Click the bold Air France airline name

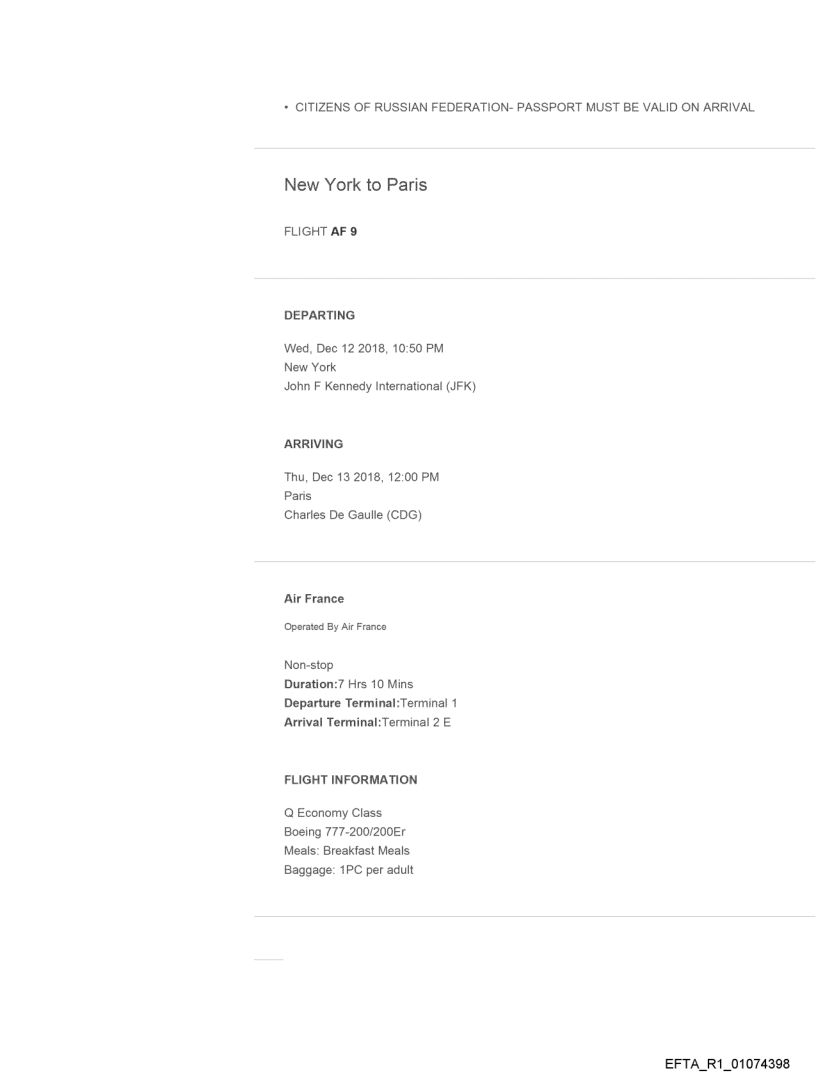314,599
